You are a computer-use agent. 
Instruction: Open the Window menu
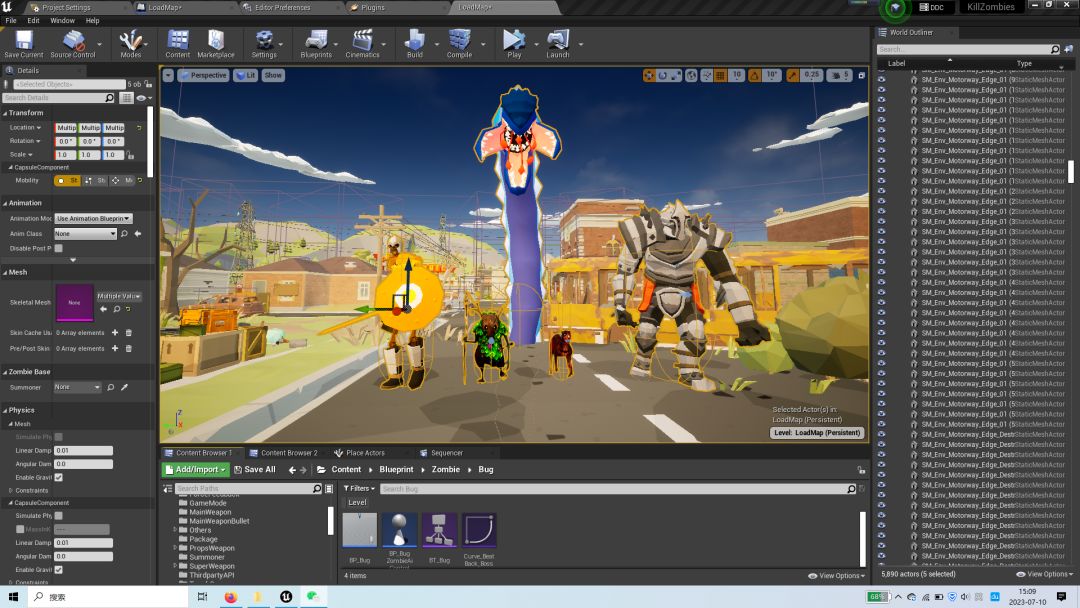tap(62, 20)
